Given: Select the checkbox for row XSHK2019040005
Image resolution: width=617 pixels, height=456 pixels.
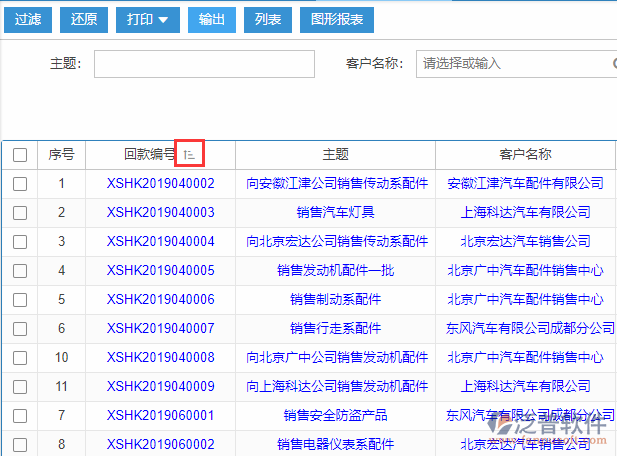Looking at the screenshot, I should (20, 271).
